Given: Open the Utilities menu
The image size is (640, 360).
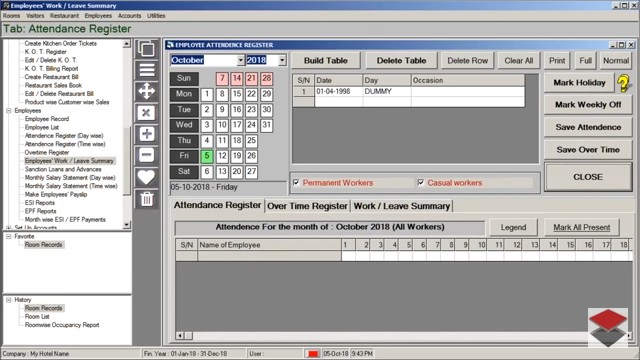Looking at the screenshot, I should [156, 16].
